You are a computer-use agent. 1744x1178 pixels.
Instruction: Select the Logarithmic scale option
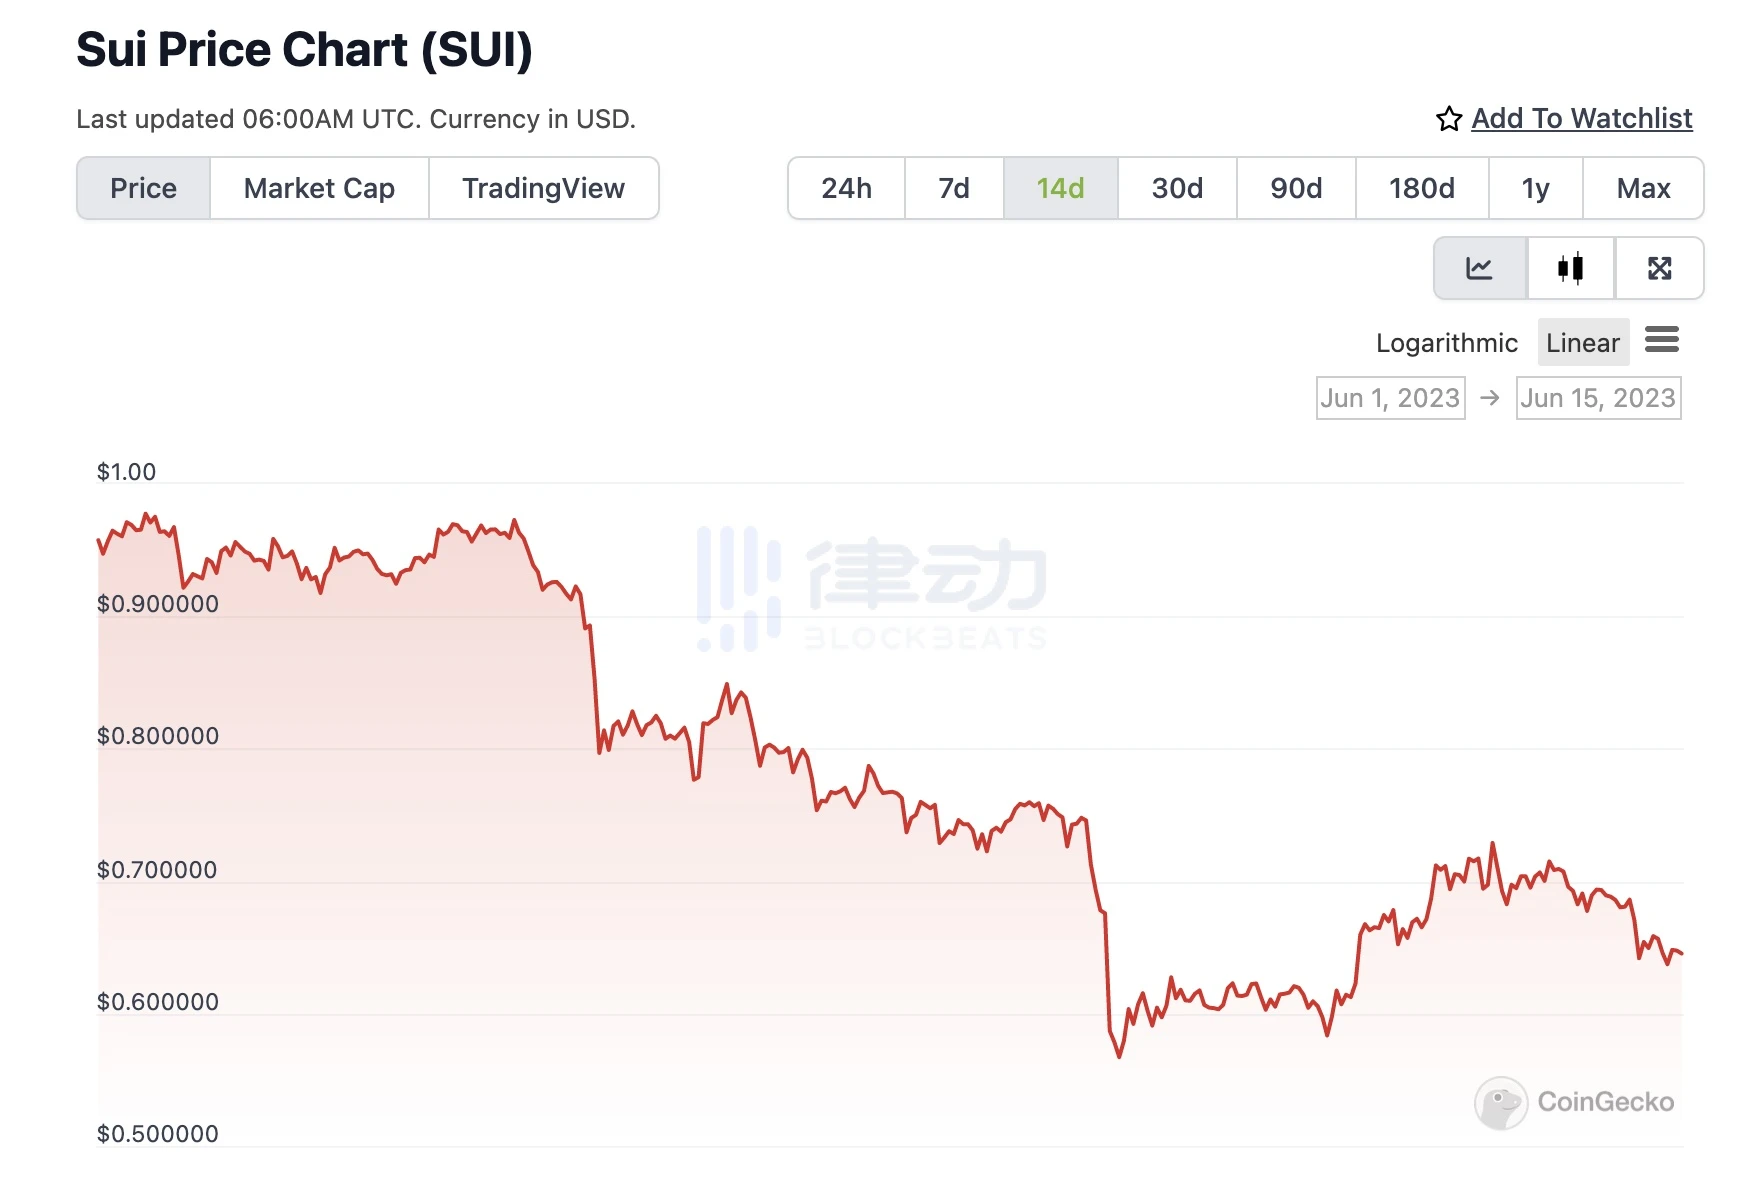pyautogui.click(x=1446, y=342)
